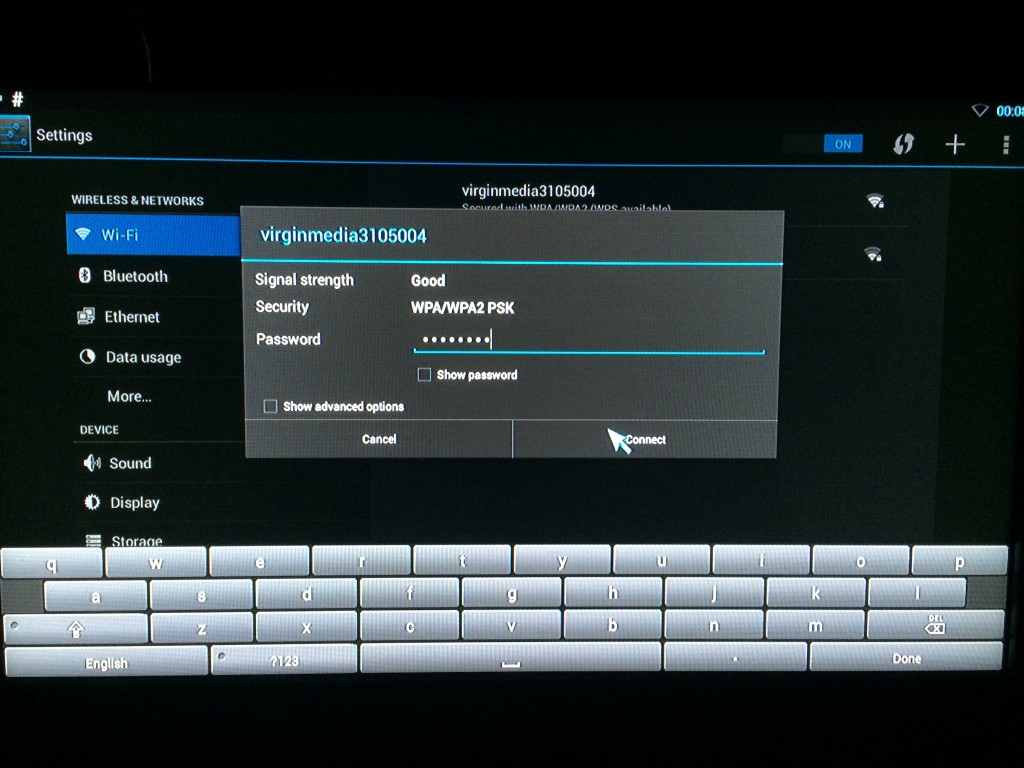Tap the p key
Viewport: 1024px width, 768px height.
coord(959,562)
